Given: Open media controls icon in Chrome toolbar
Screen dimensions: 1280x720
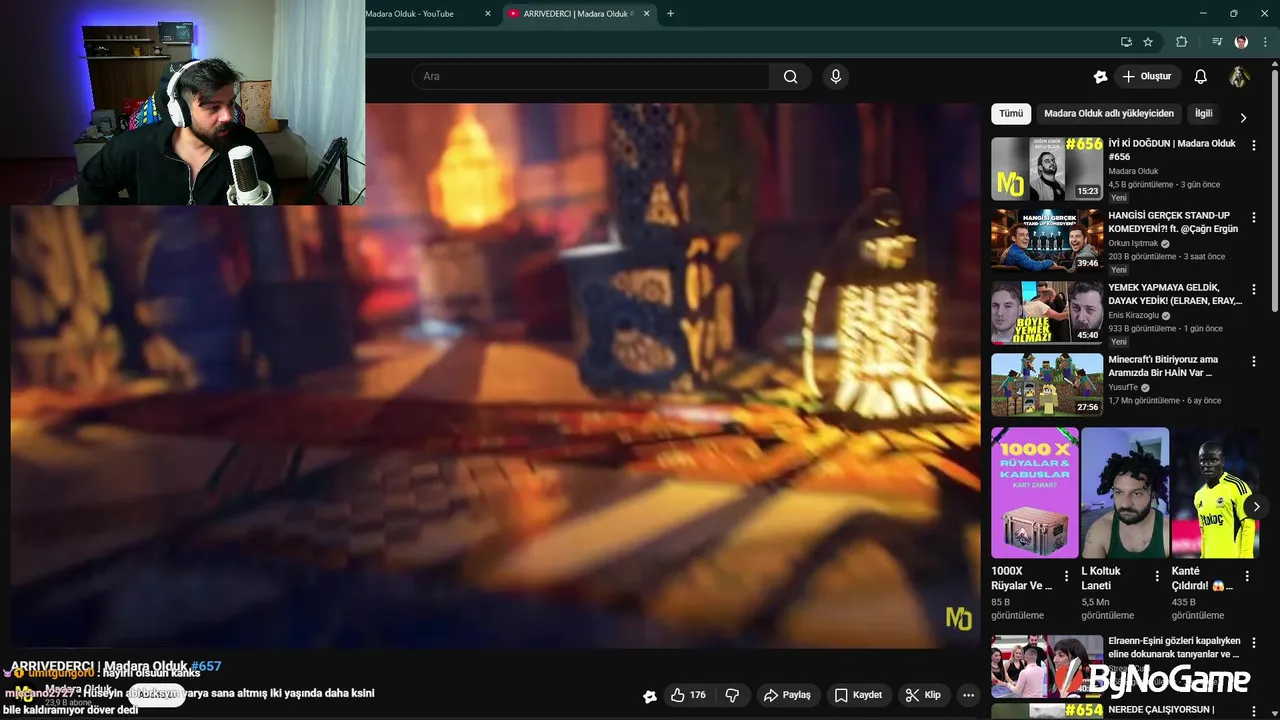Looking at the screenshot, I should 1217,42.
